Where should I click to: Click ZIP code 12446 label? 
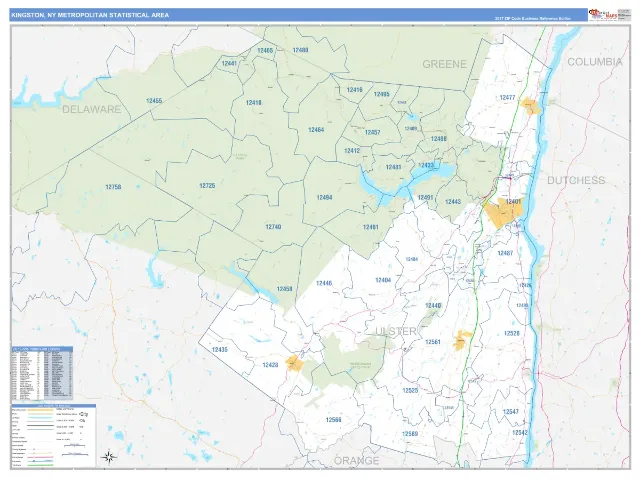[x=324, y=283]
